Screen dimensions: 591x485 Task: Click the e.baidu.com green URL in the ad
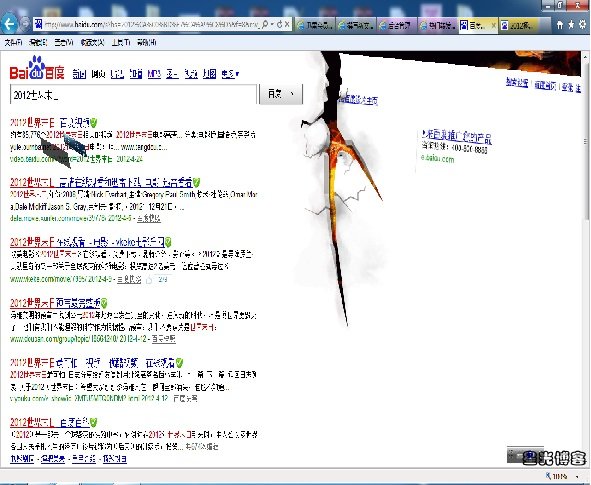coord(438,158)
